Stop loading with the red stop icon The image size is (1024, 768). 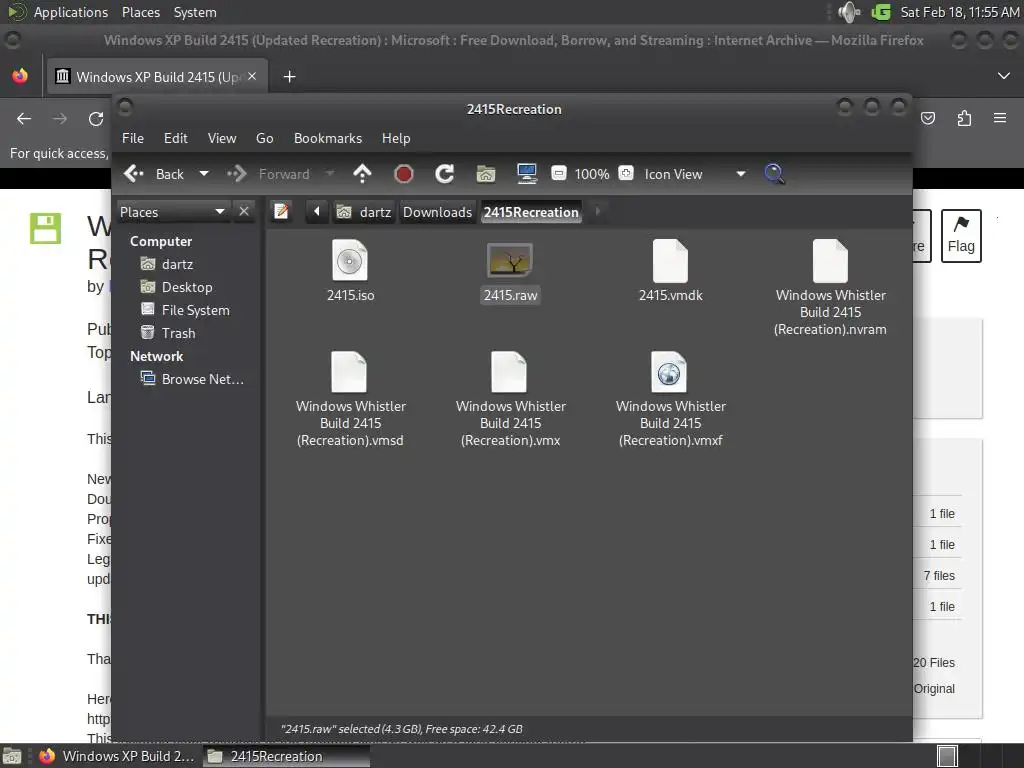click(x=404, y=174)
